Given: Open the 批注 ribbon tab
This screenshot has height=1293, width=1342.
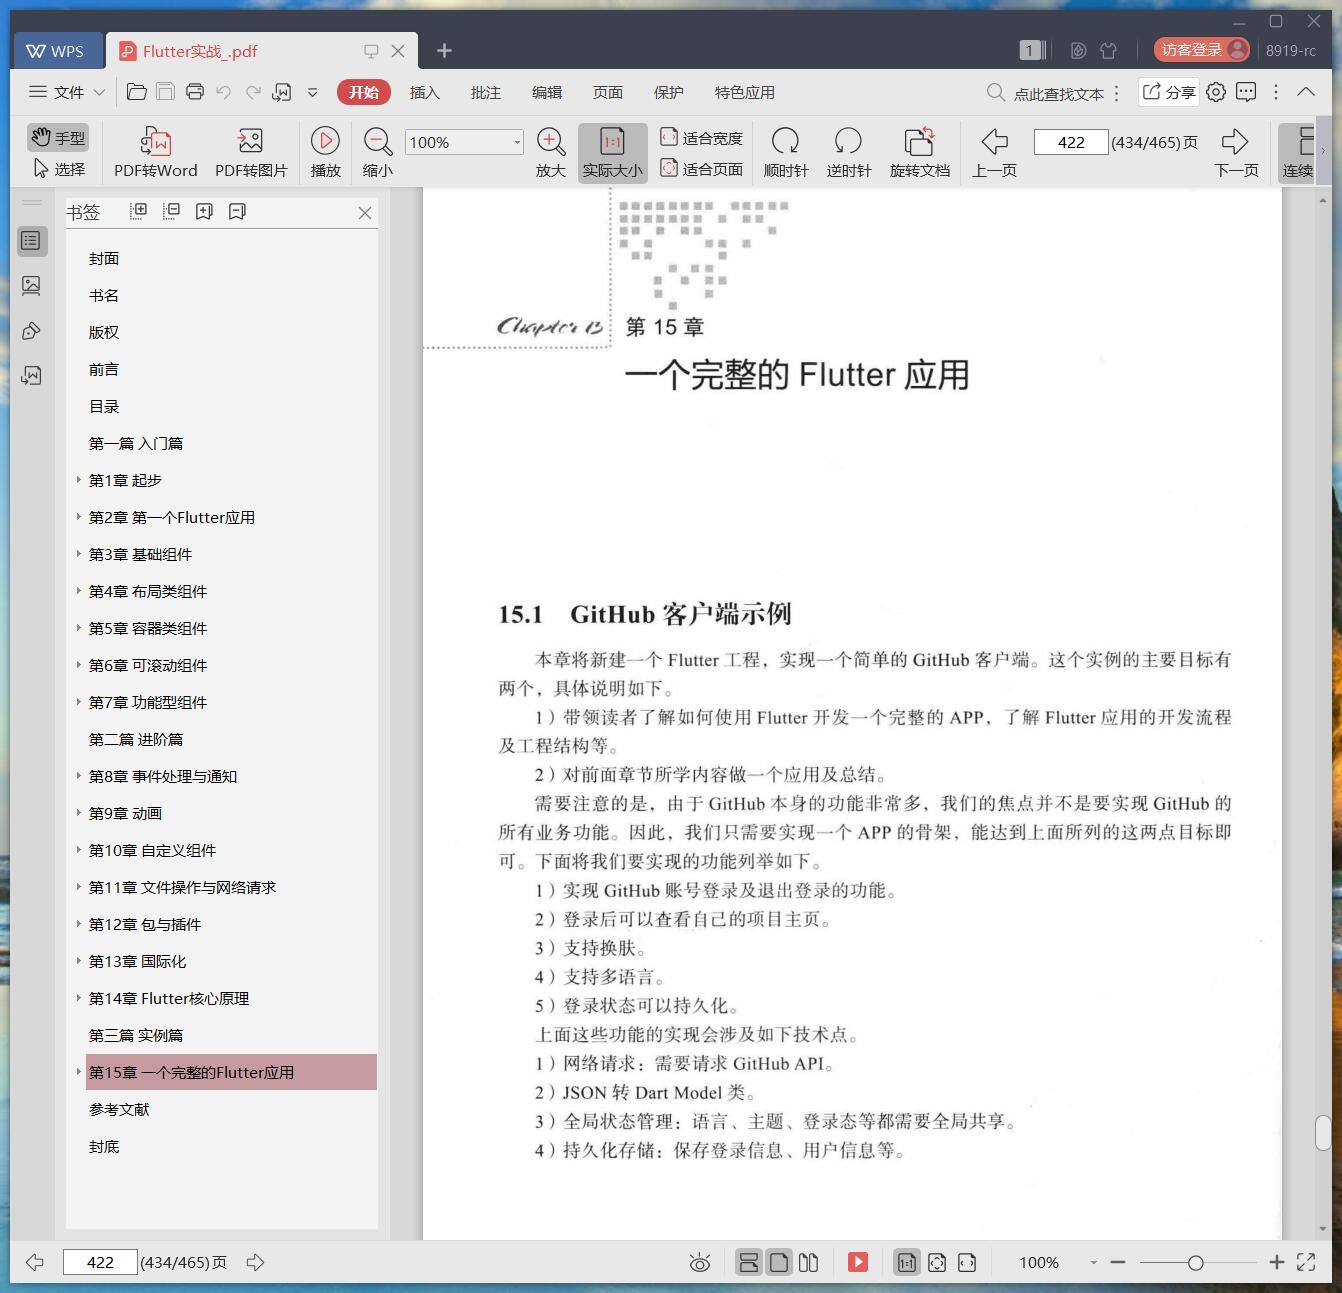Looking at the screenshot, I should click(x=485, y=92).
